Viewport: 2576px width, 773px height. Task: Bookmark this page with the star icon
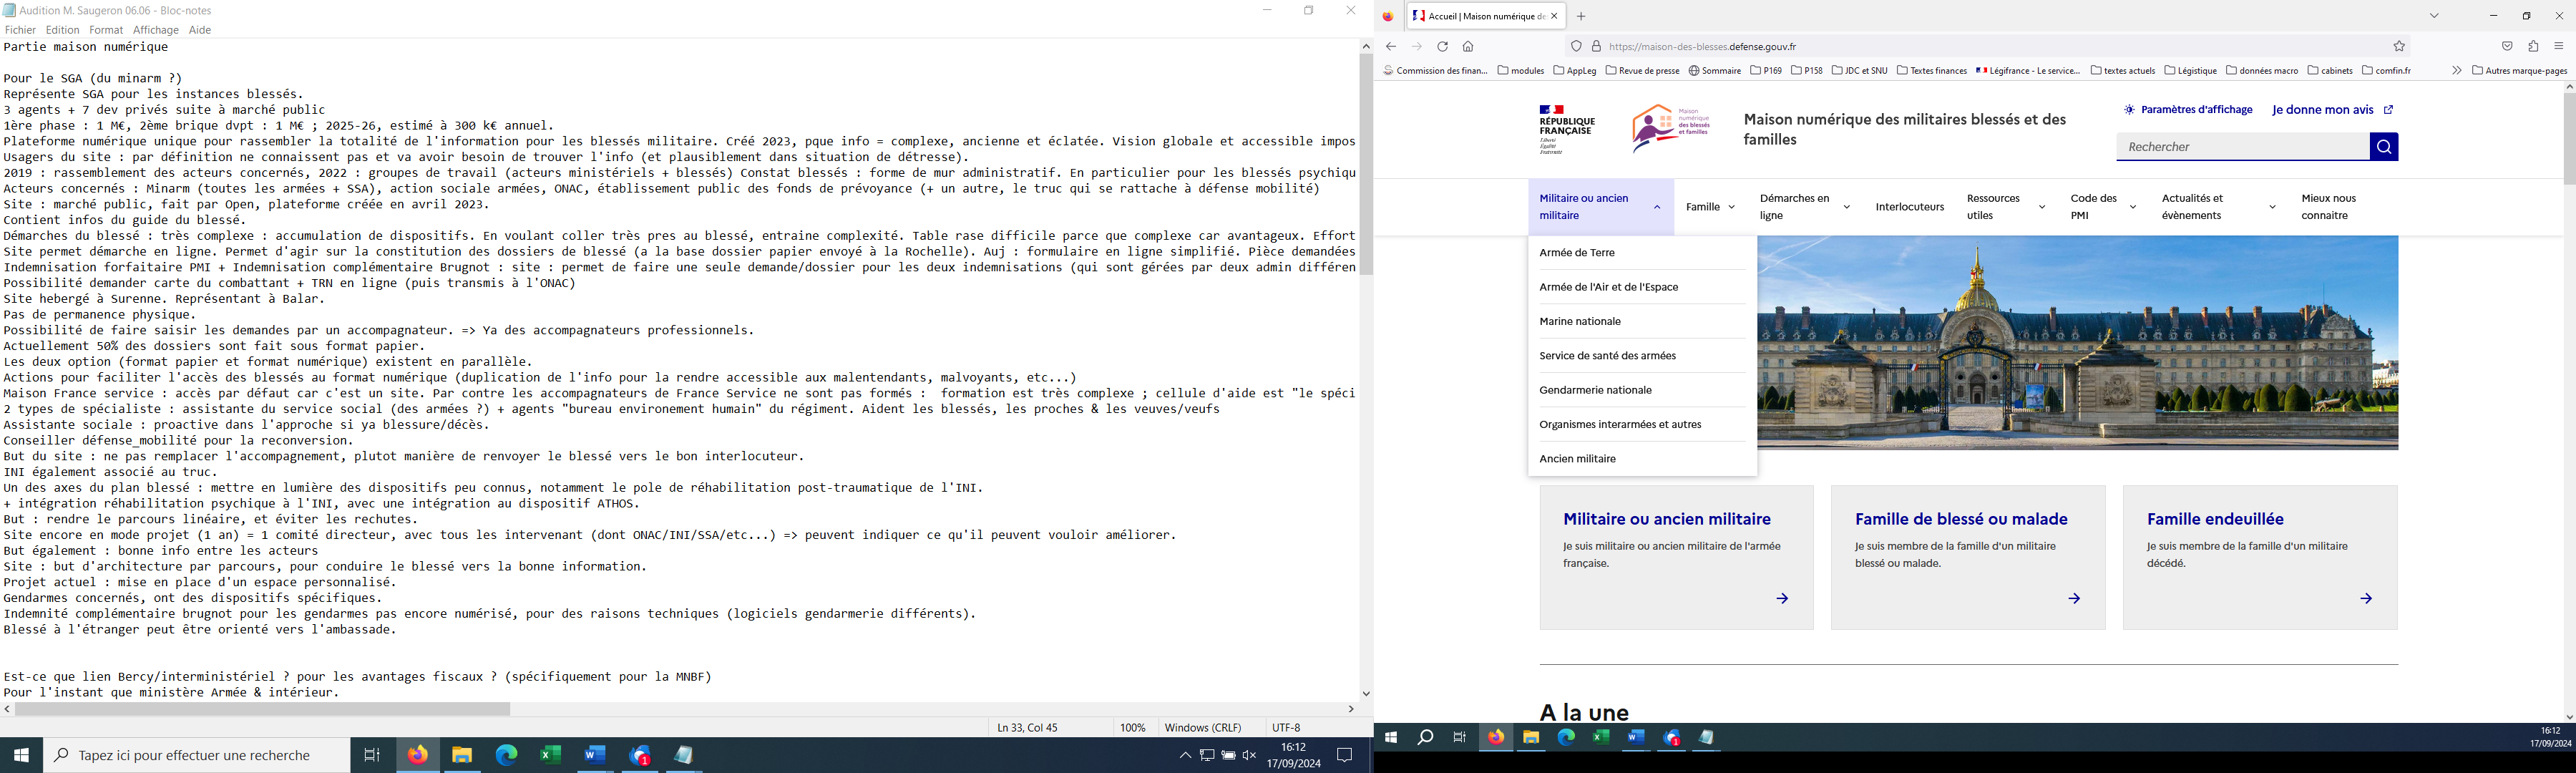(2398, 47)
